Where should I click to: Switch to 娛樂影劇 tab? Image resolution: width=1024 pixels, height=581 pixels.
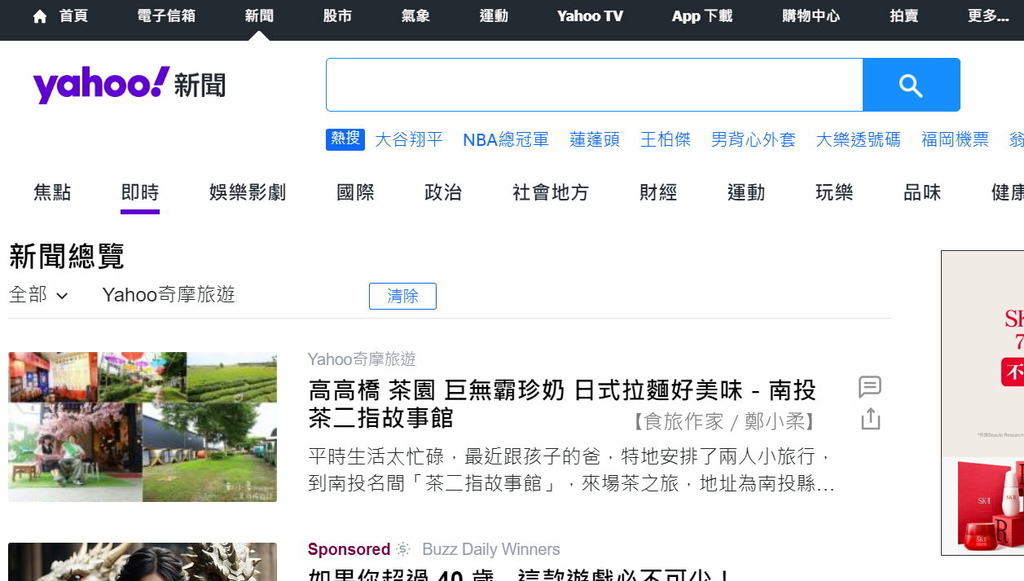[248, 193]
